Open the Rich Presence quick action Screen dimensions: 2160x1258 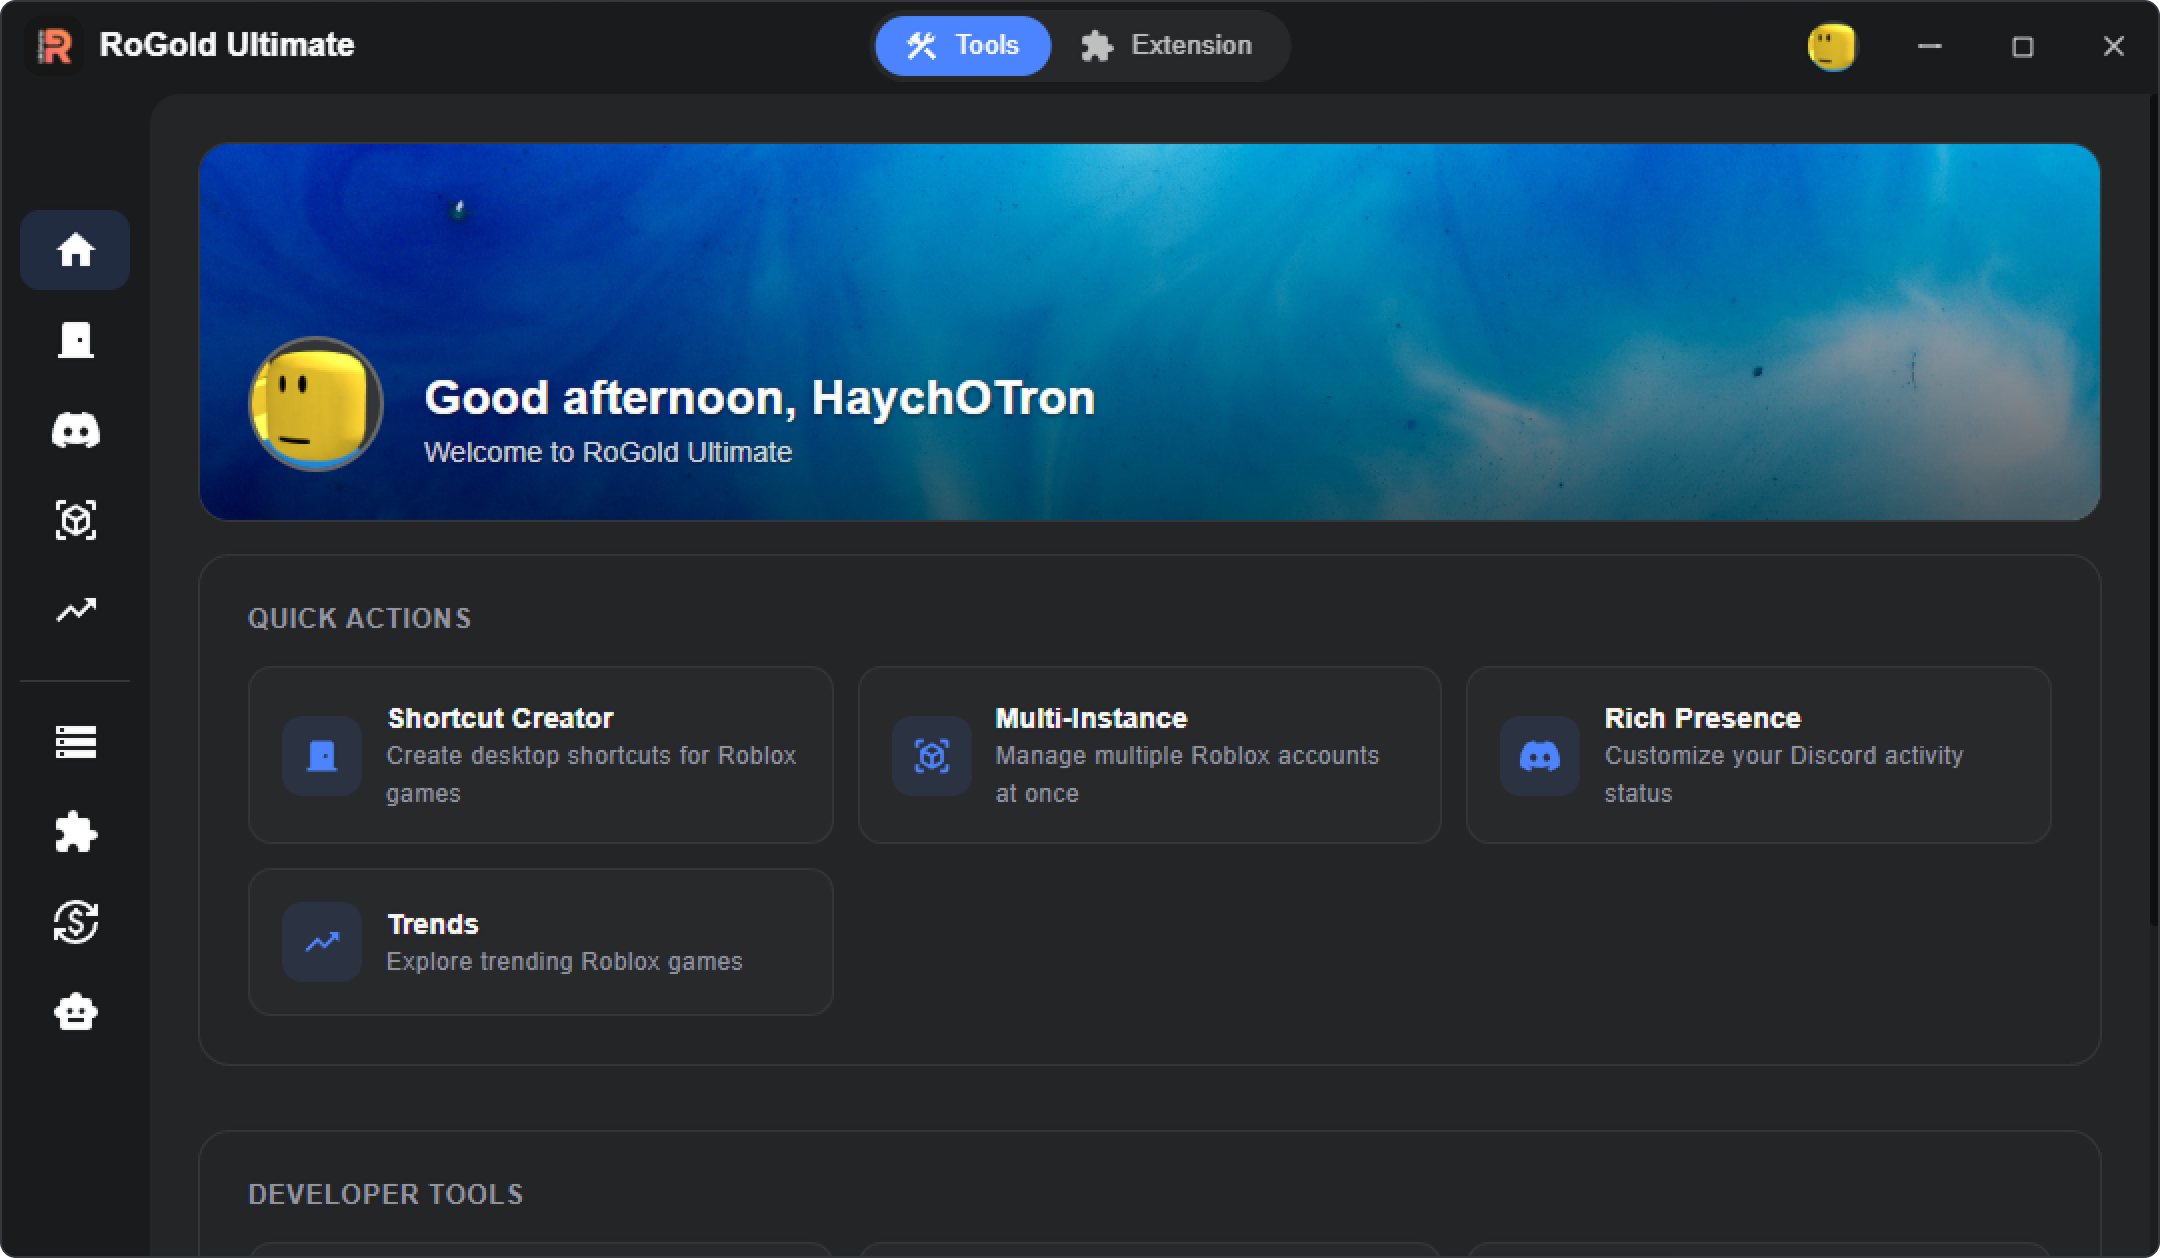click(x=1758, y=755)
